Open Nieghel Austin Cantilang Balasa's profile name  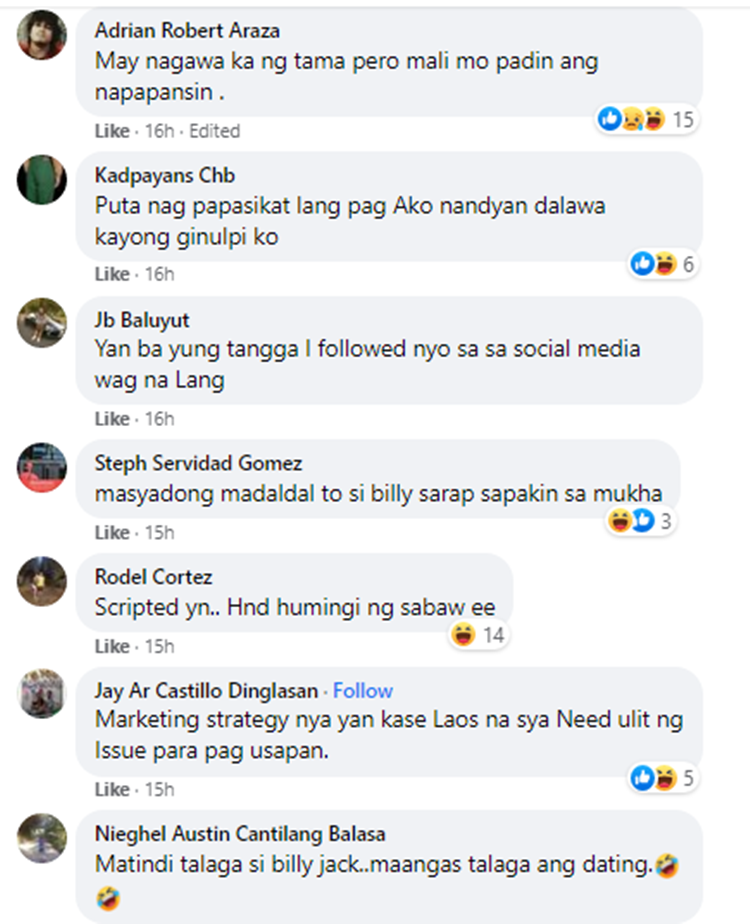[x=240, y=834]
